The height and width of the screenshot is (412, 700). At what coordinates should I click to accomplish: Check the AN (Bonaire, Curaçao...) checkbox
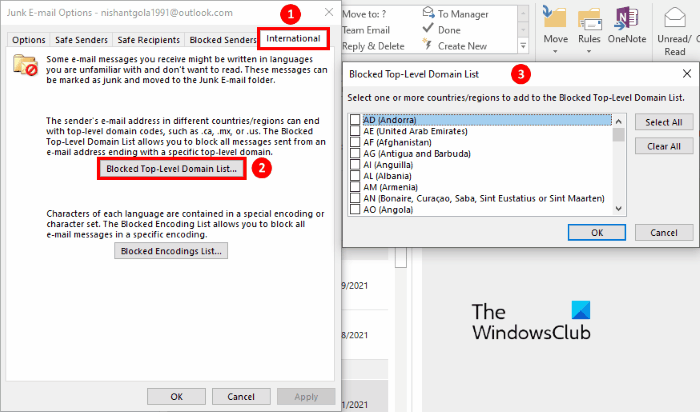(x=355, y=198)
